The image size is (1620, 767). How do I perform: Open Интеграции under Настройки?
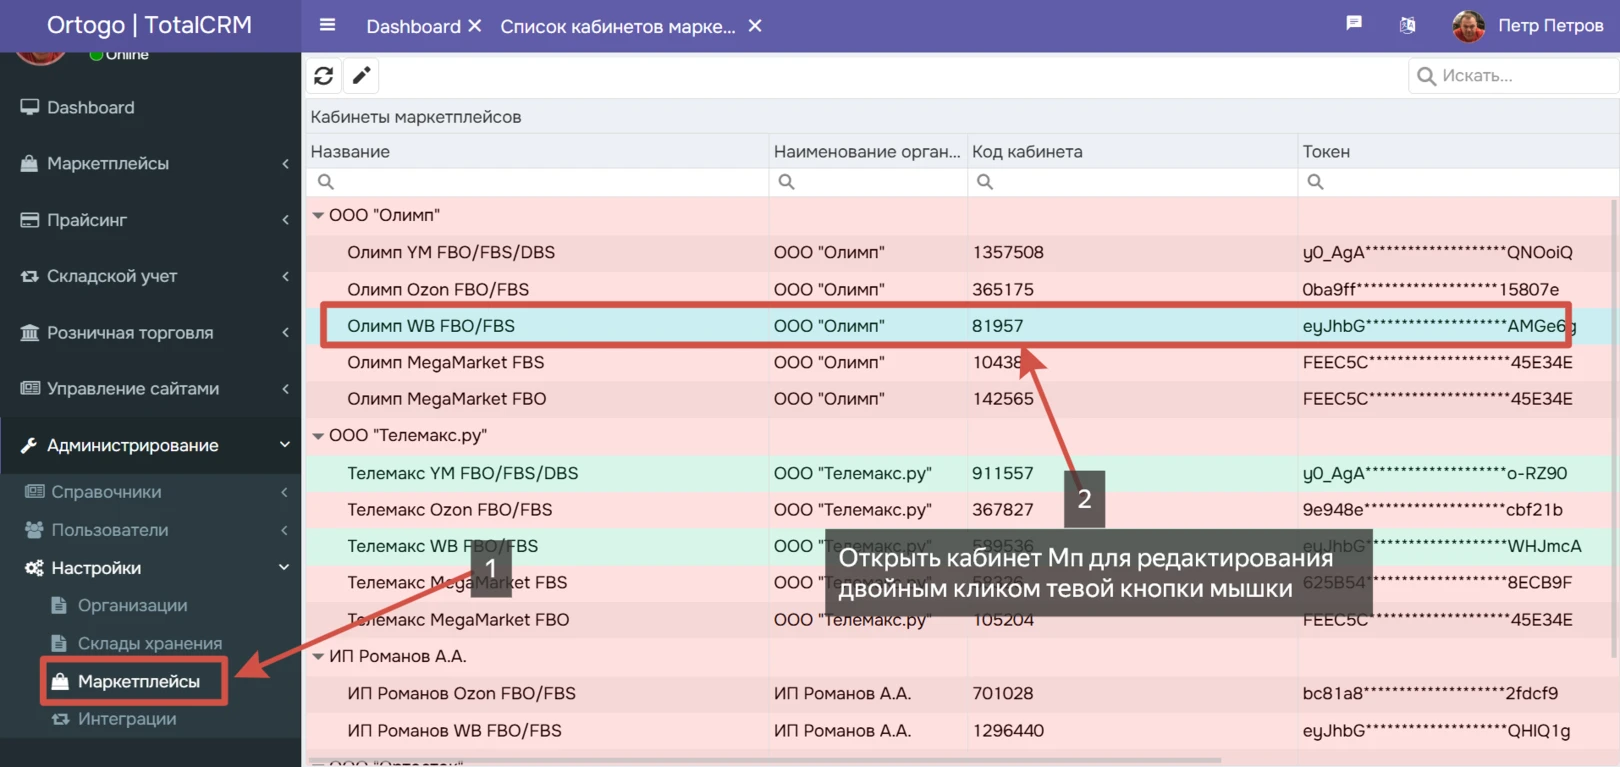click(127, 718)
